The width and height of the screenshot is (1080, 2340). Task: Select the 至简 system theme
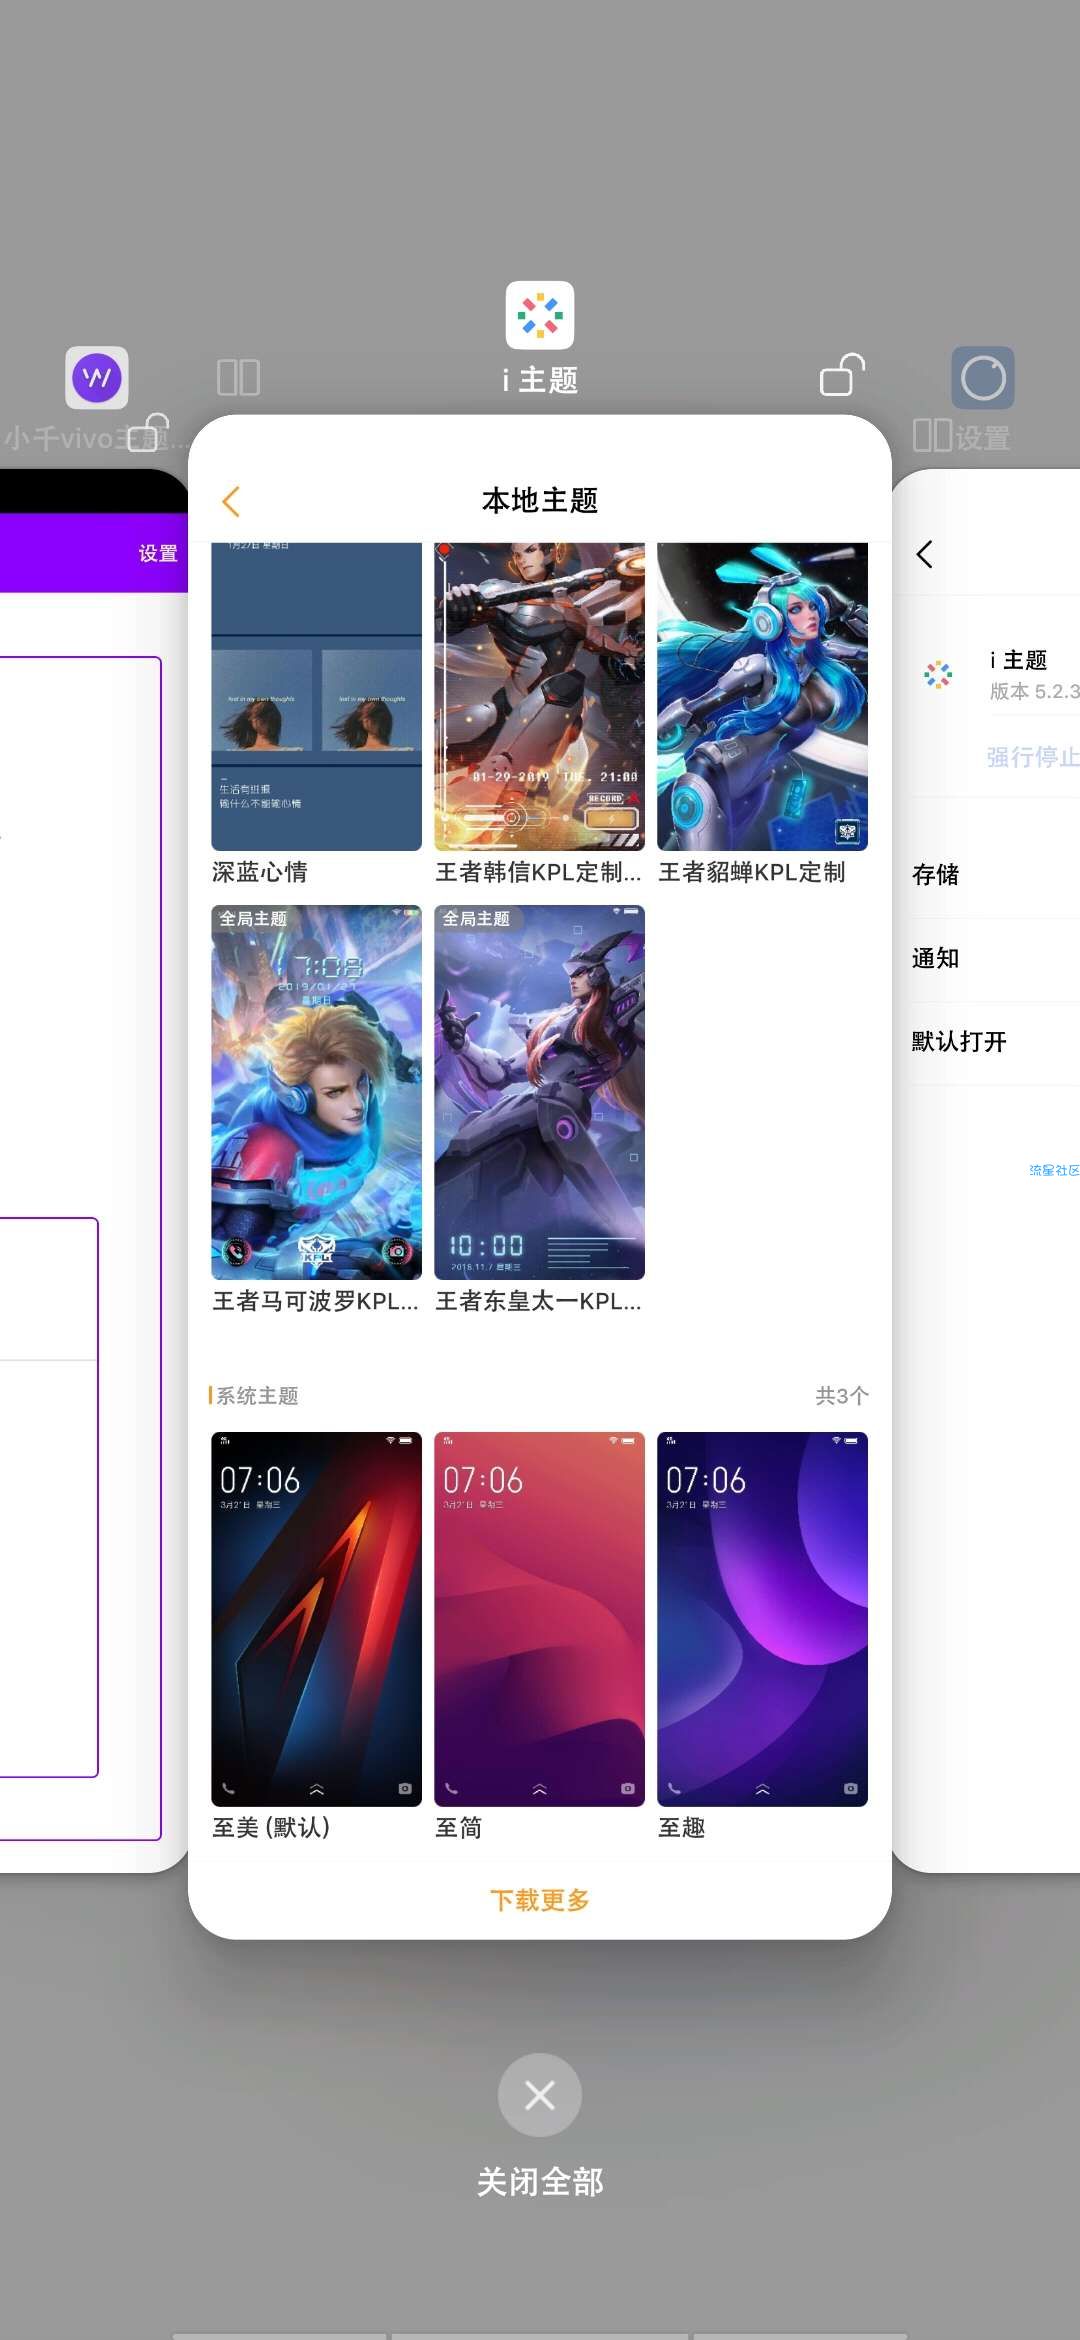(540, 1619)
